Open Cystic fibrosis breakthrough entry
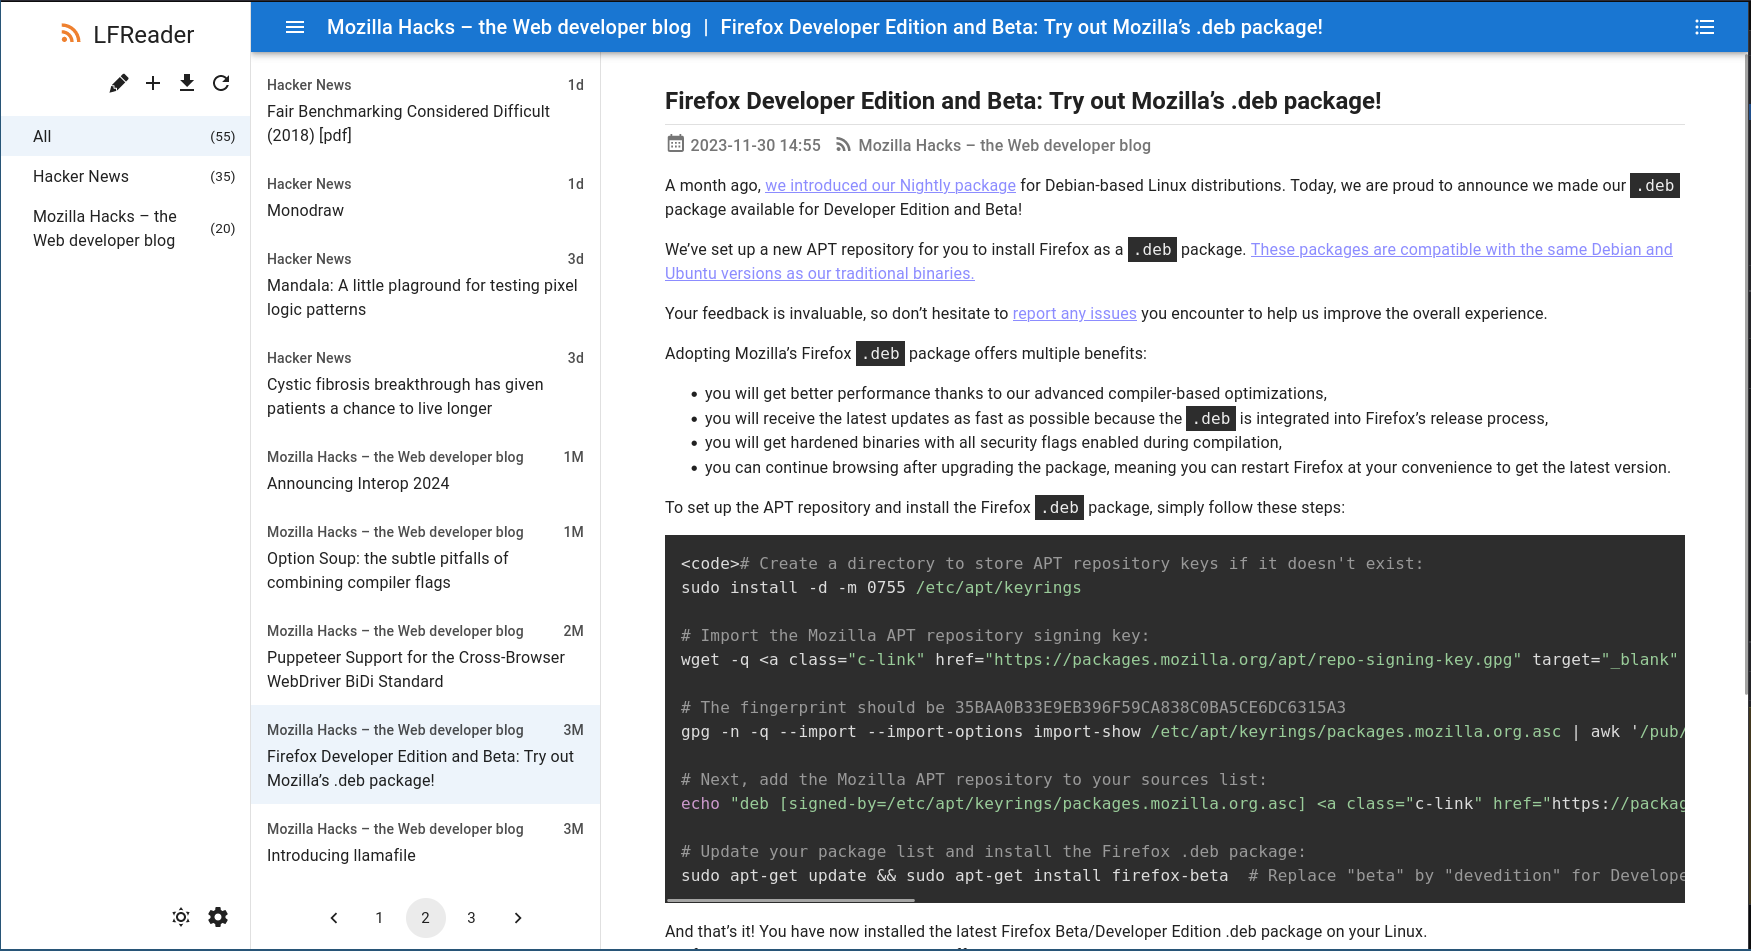Screen dimensions: 1751x951 point(425,383)
